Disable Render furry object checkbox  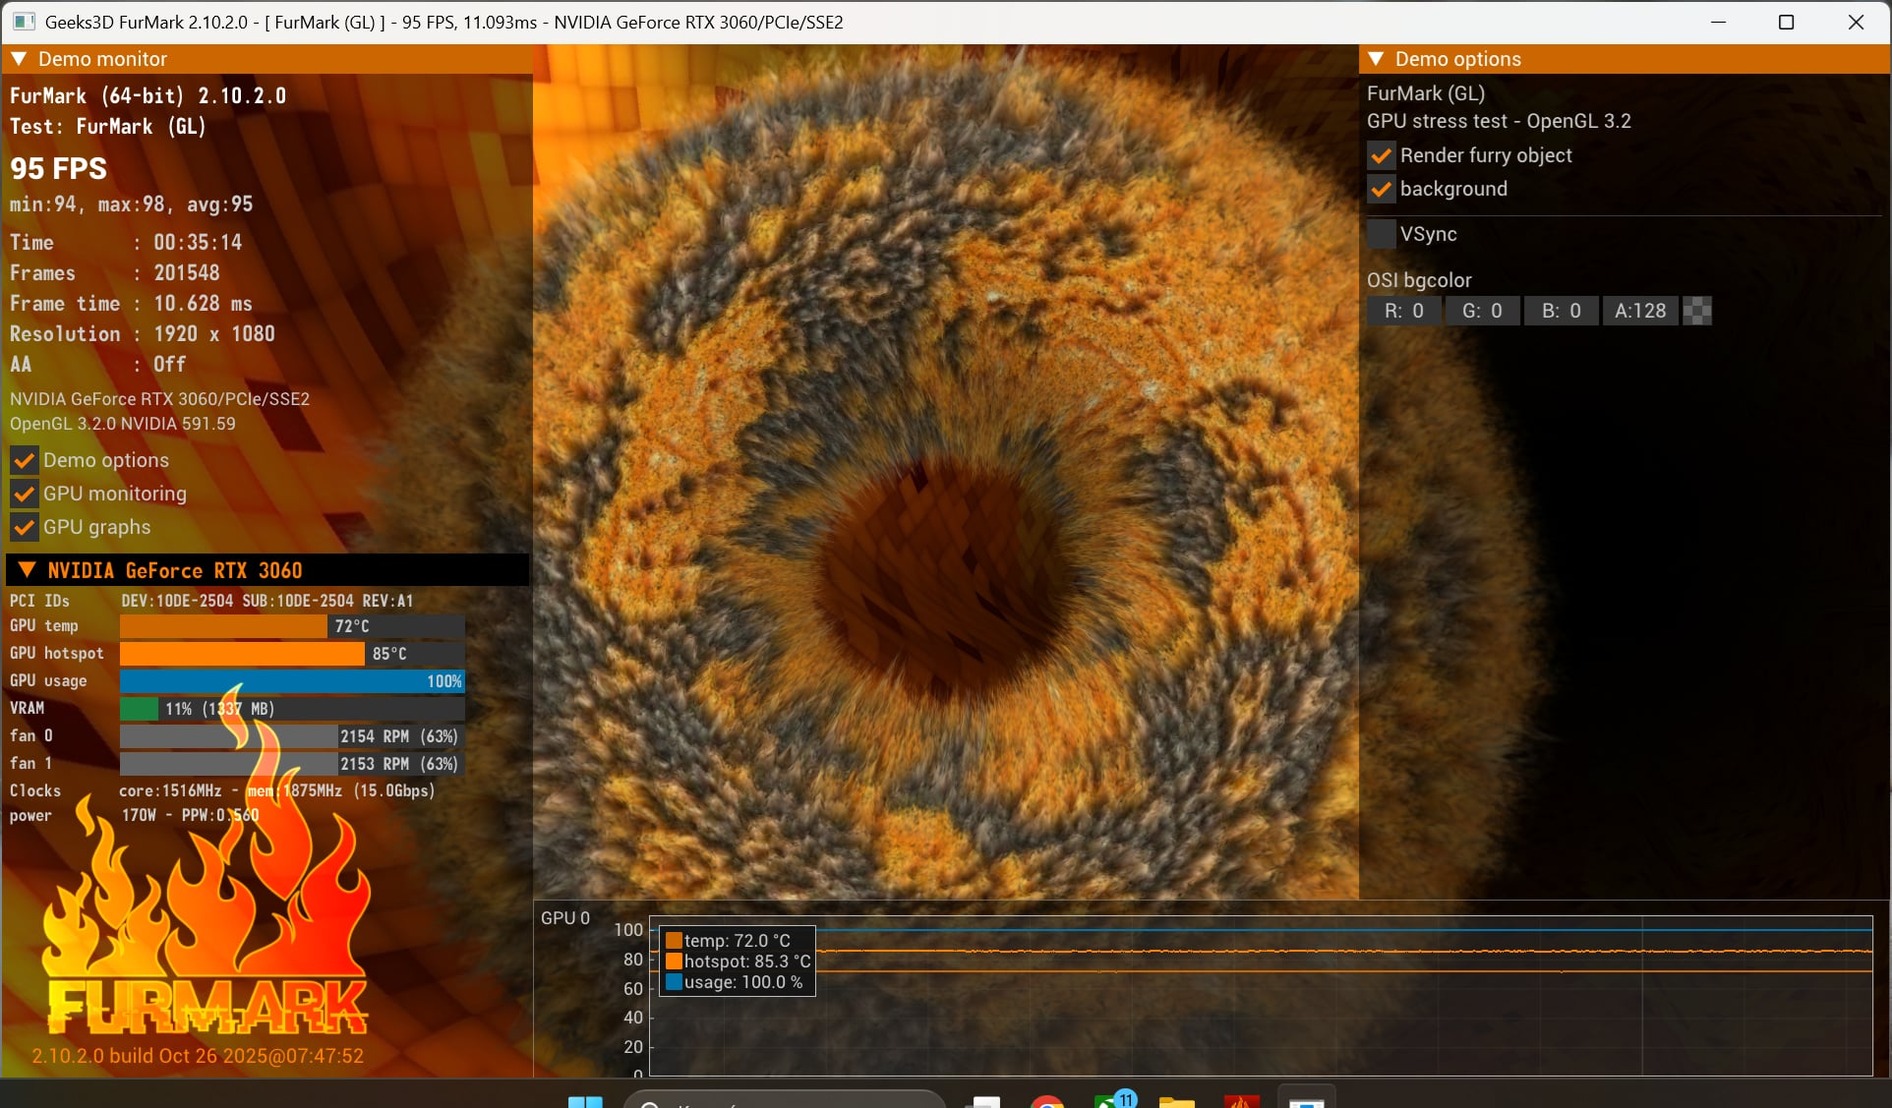point(1381,156)
